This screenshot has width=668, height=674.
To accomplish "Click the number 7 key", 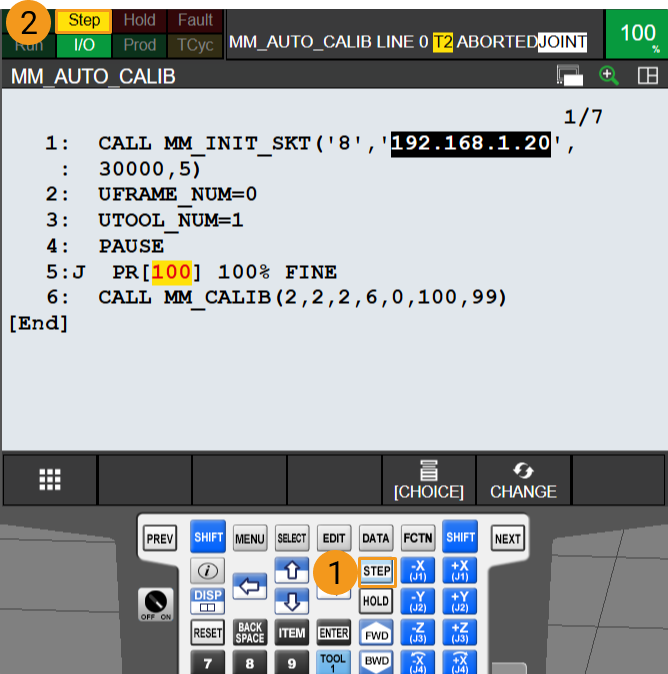I will tap(208, 662).
